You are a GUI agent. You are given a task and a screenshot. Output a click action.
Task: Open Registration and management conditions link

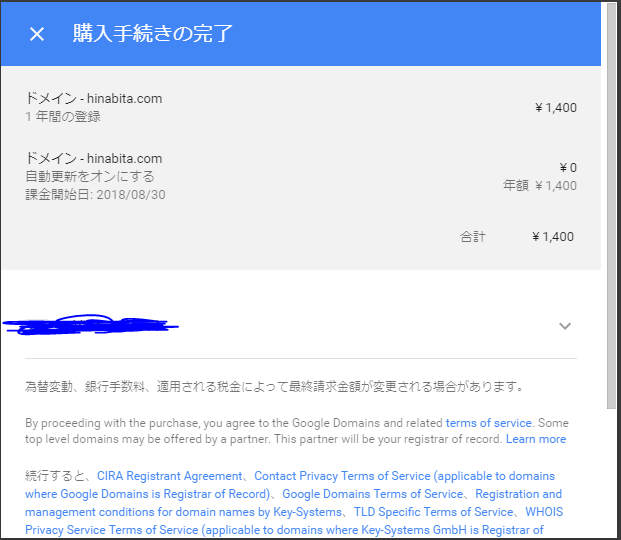pos(293,503)
